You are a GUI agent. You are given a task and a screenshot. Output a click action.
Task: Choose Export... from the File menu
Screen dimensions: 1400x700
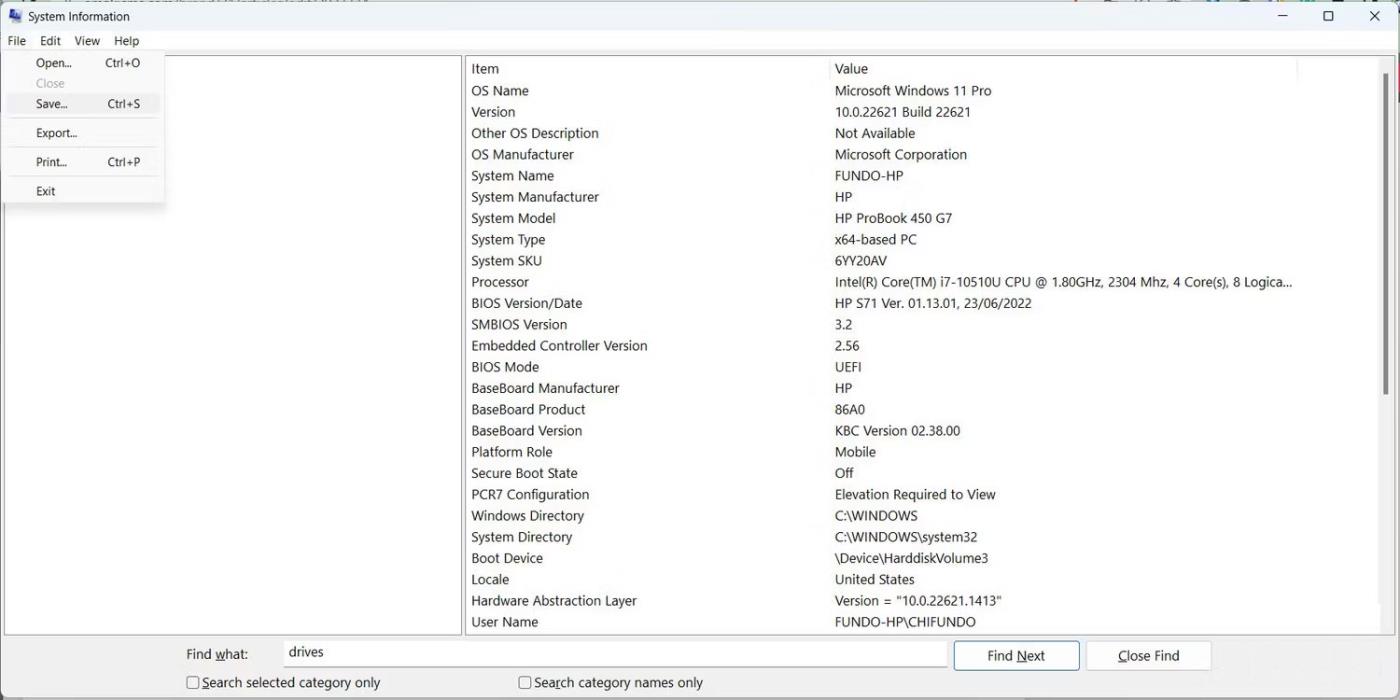[83, 133]
